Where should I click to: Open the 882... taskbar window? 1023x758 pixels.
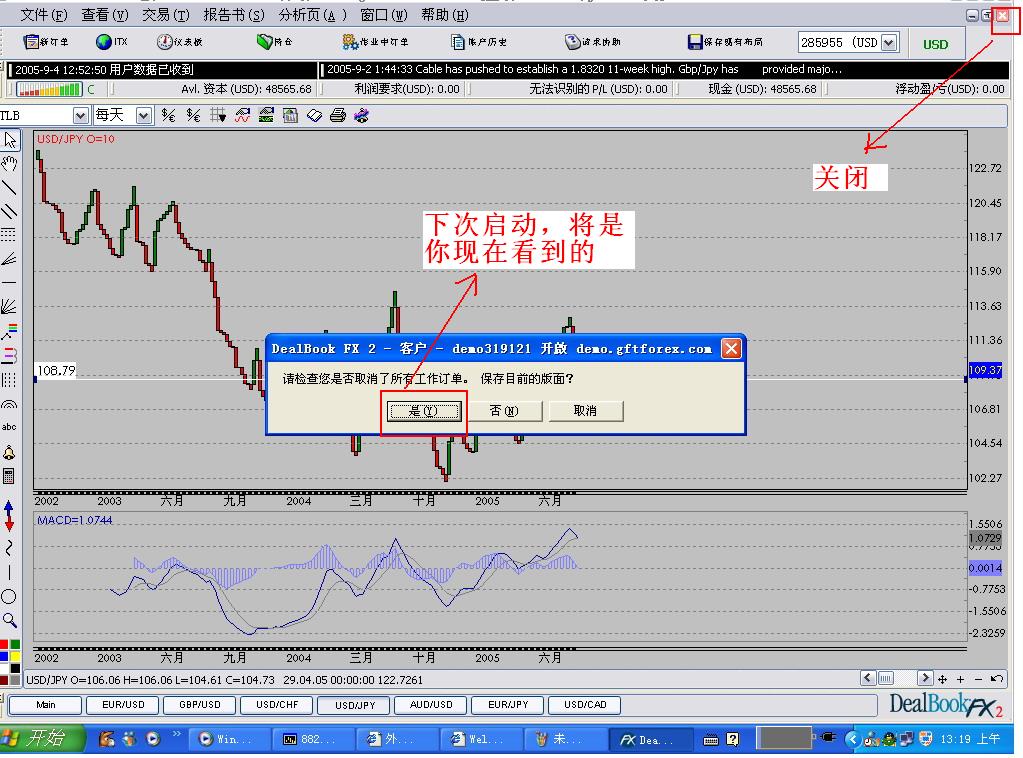click(314, 739)
